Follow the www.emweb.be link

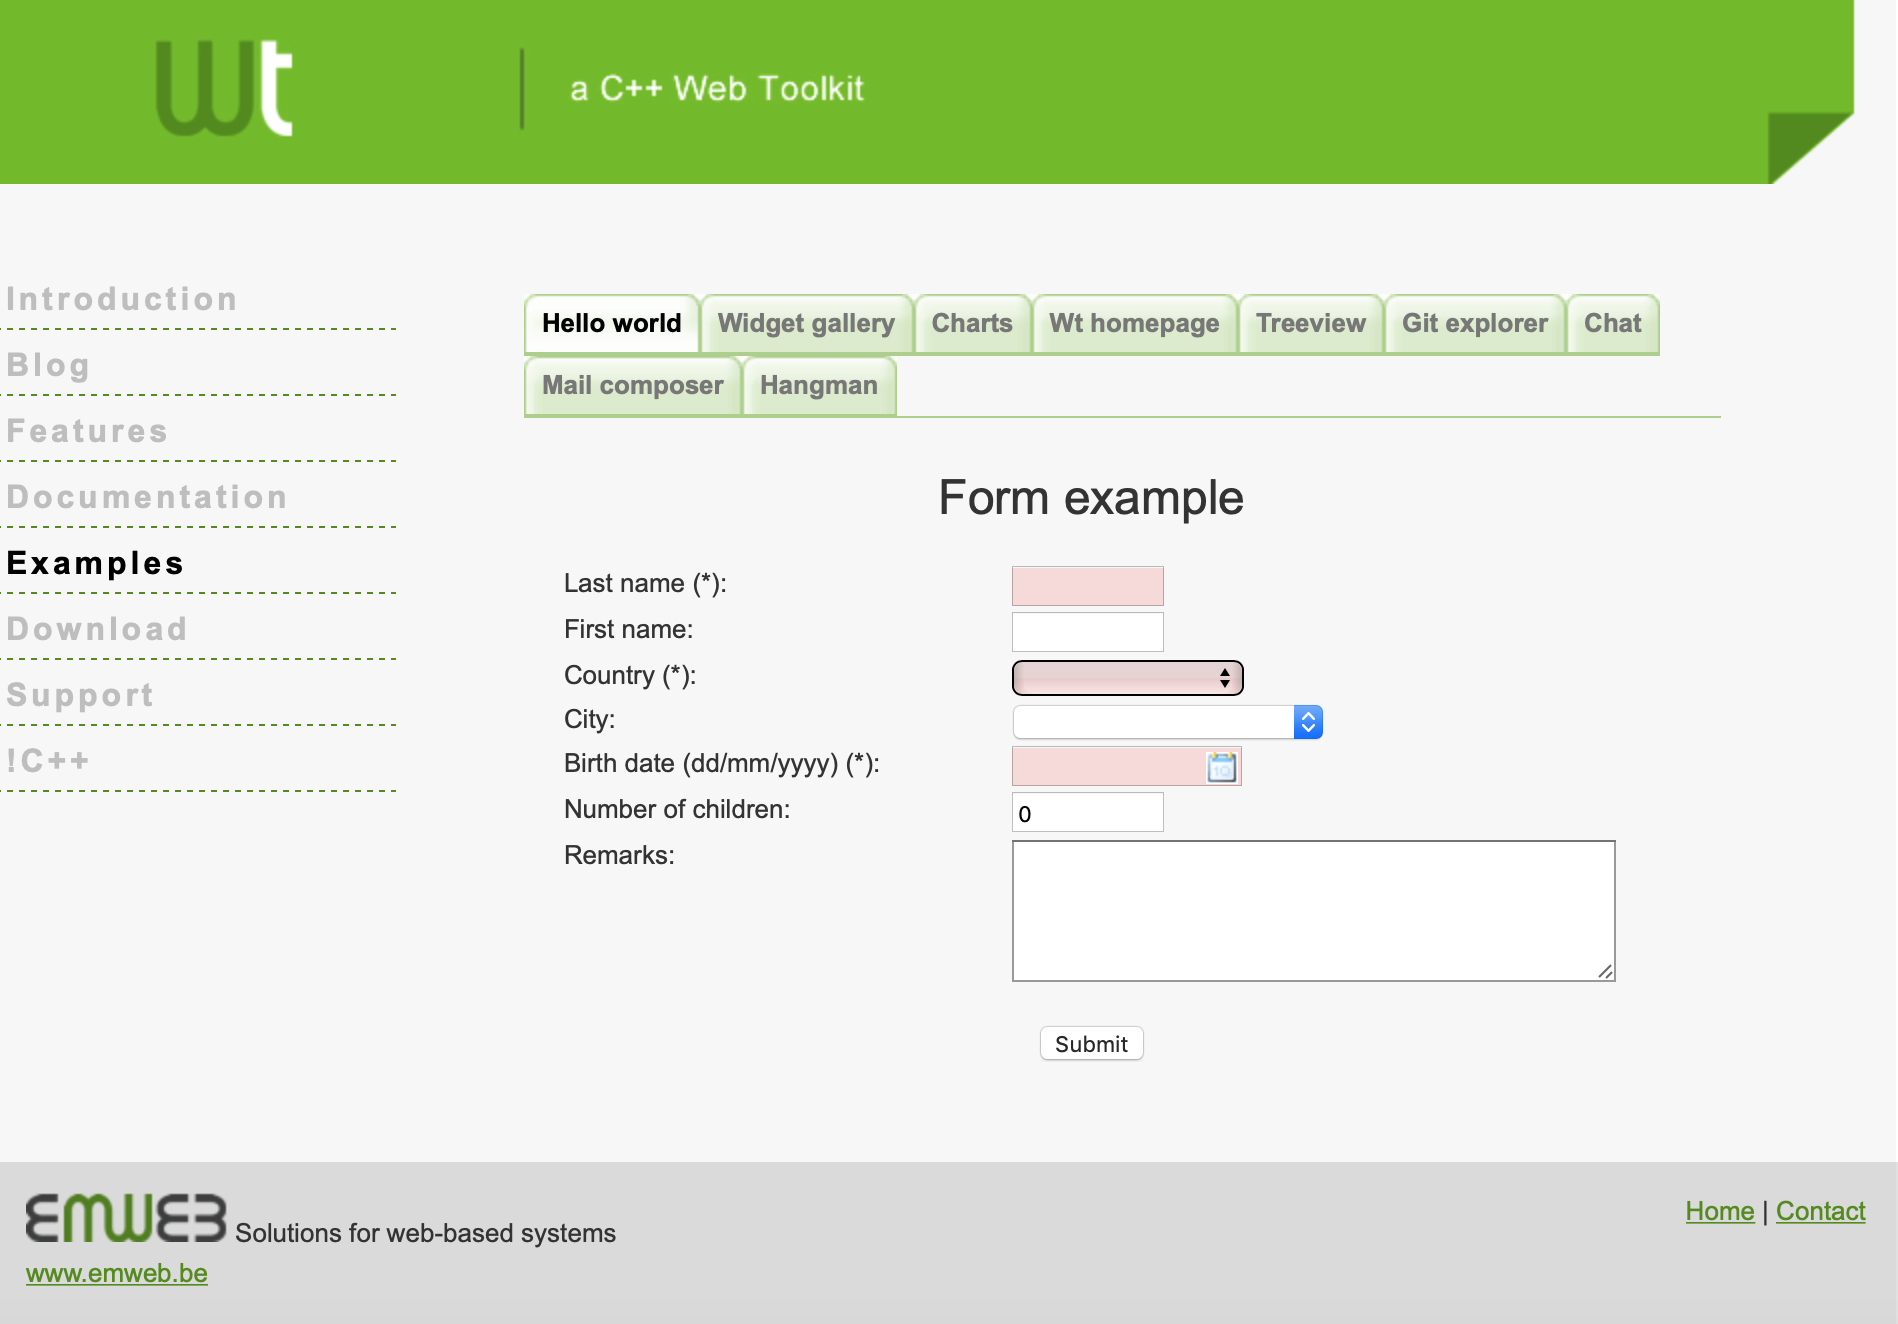pyautogui.click(x=117, y=1273)
